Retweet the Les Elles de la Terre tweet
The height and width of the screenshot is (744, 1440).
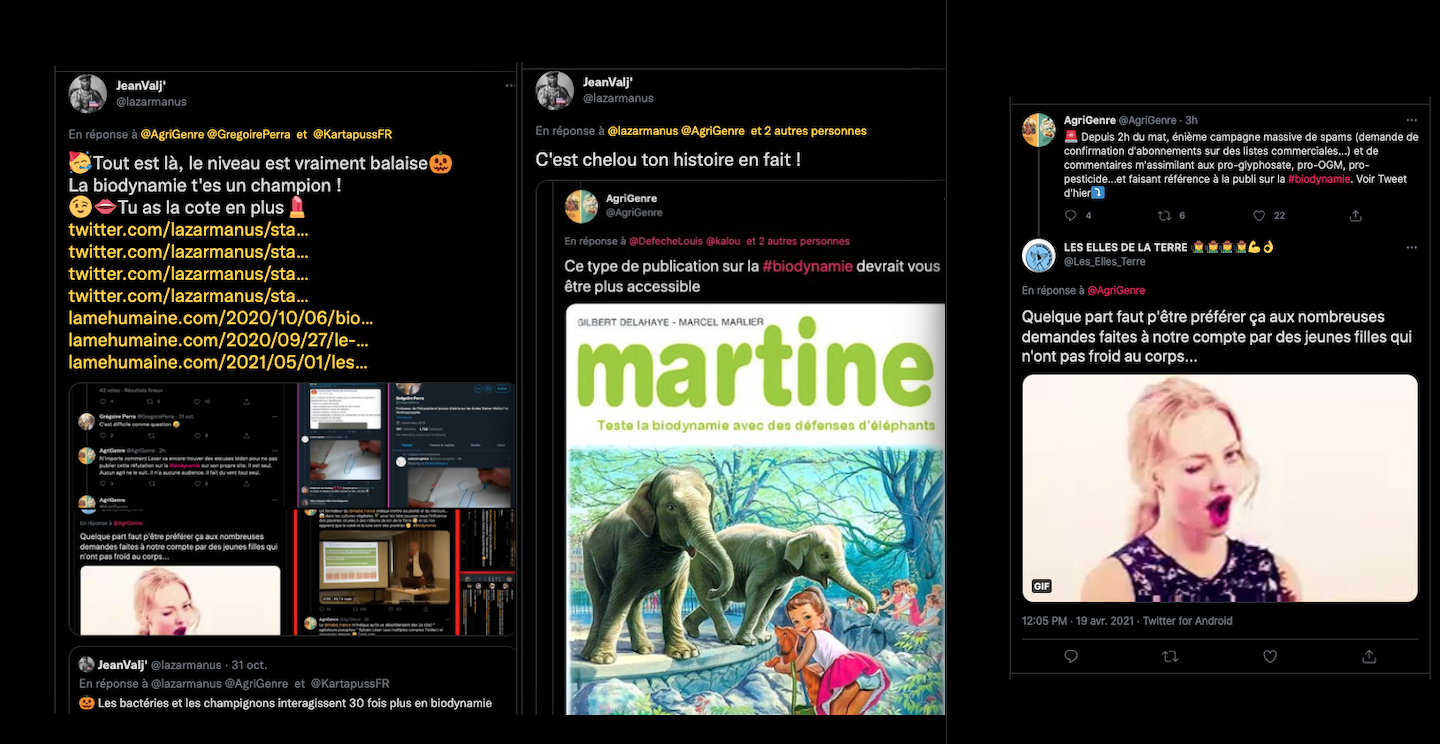click(x=1170, y=657)
